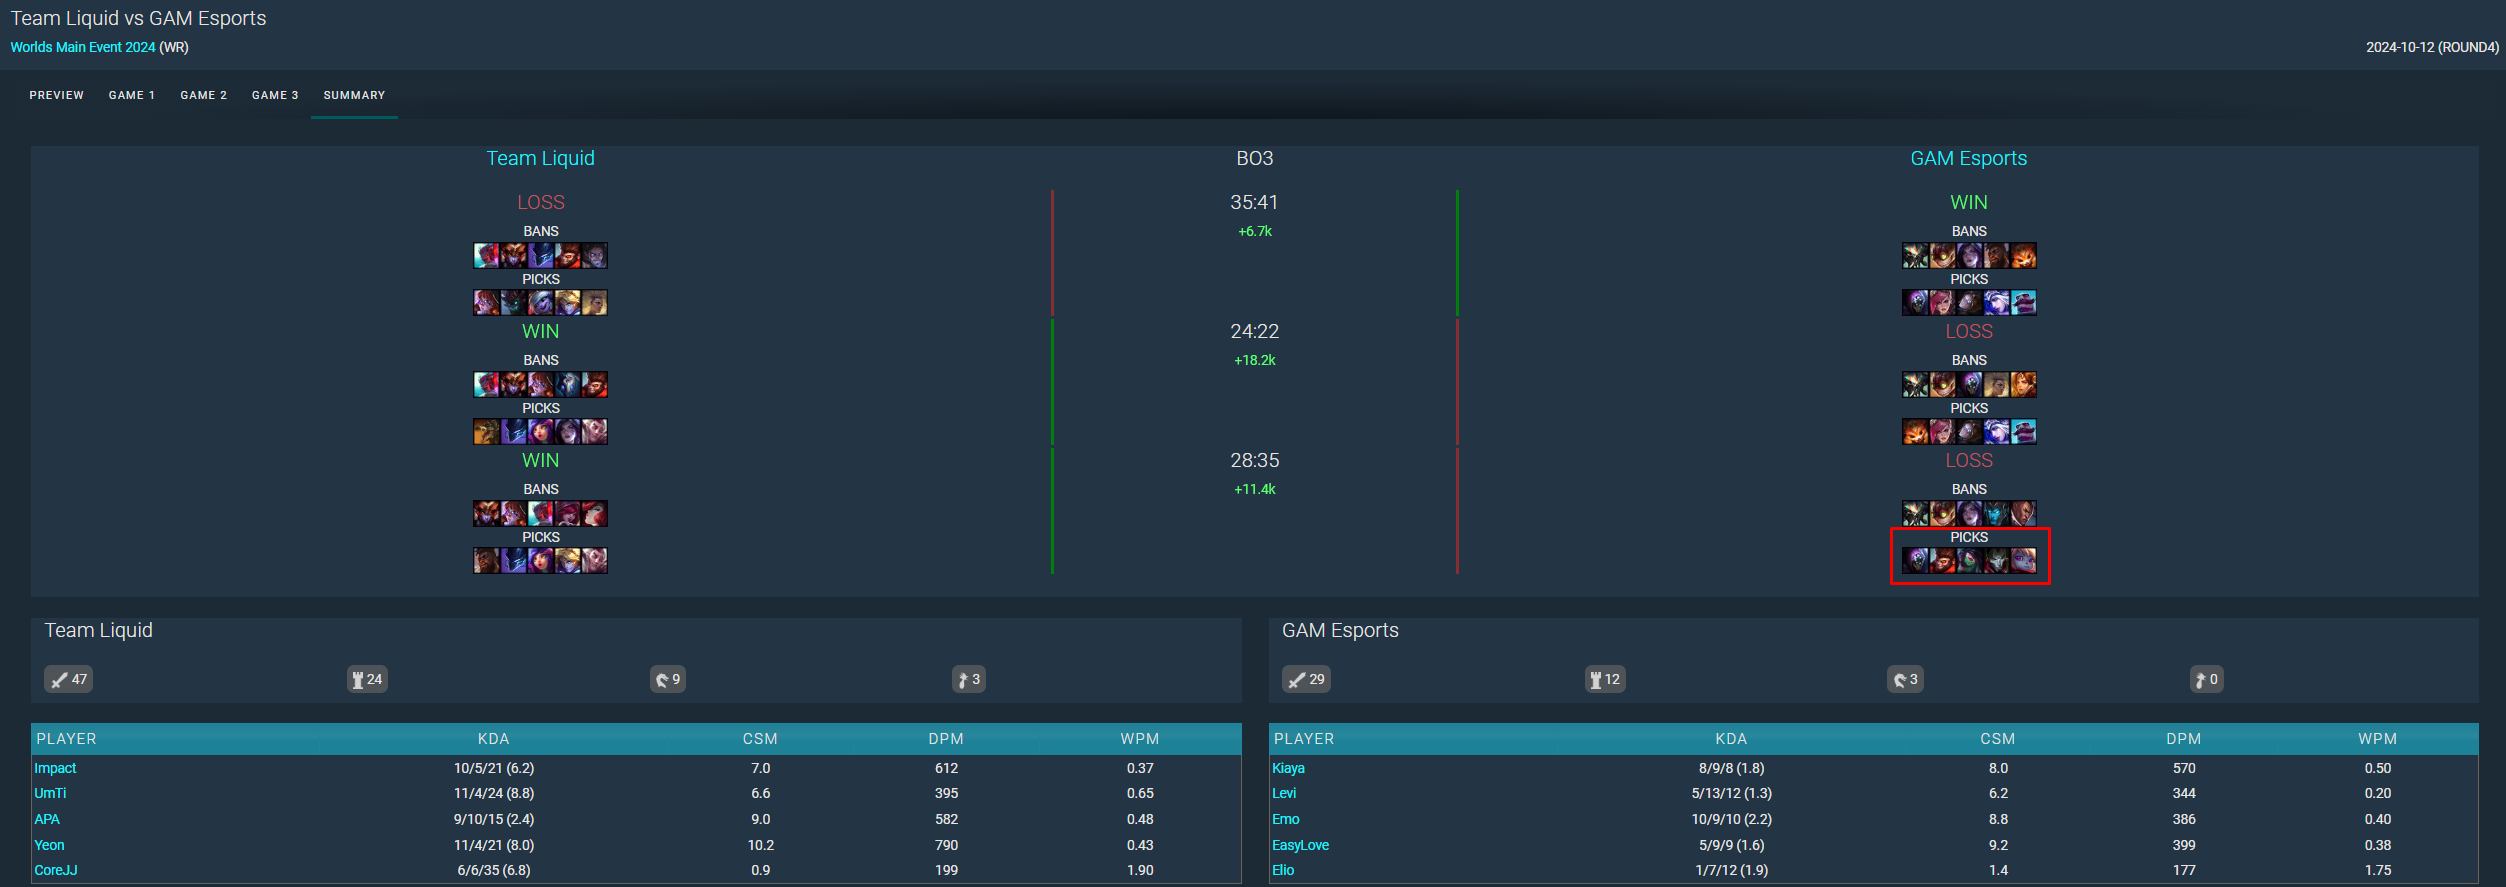Click the KDA column header in GAM Esports' table
Screen dimensions: 2506x887
click(x=1731, y=739)
